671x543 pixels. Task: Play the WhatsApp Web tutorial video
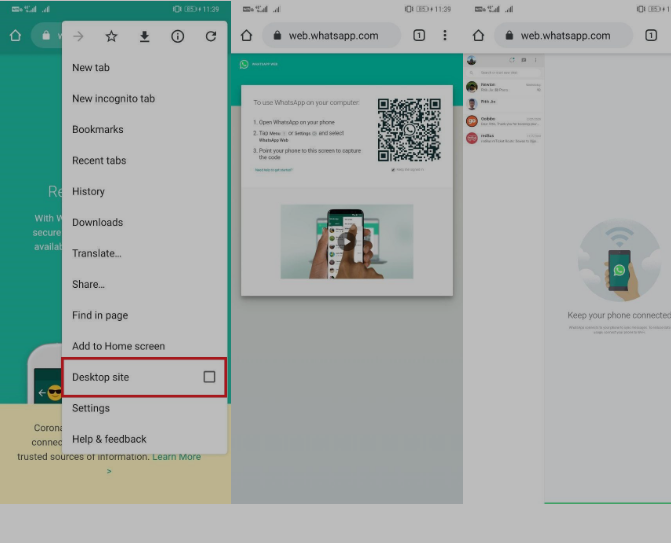pyautogui.click(x=347, y=242)
